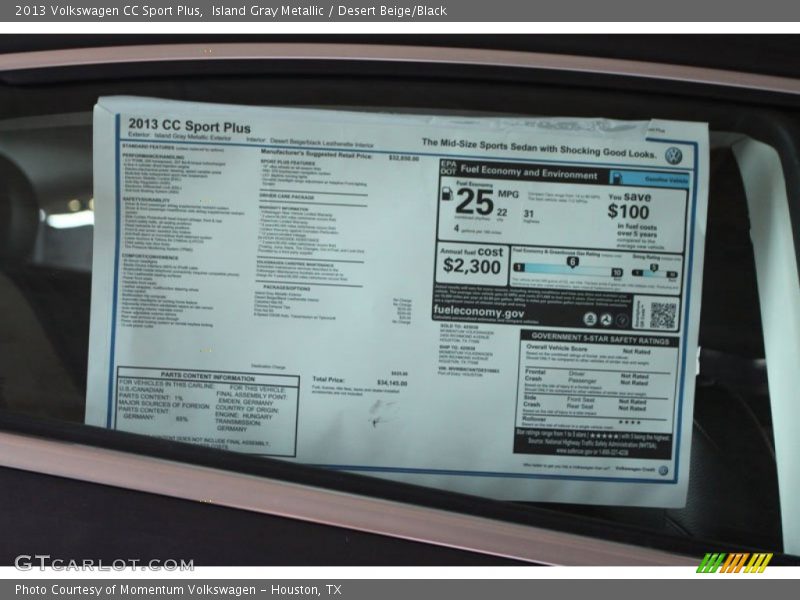Select the Not Rated status for Front Seat side crash
This screenshot has height=600, width=800.
[632, 400]
